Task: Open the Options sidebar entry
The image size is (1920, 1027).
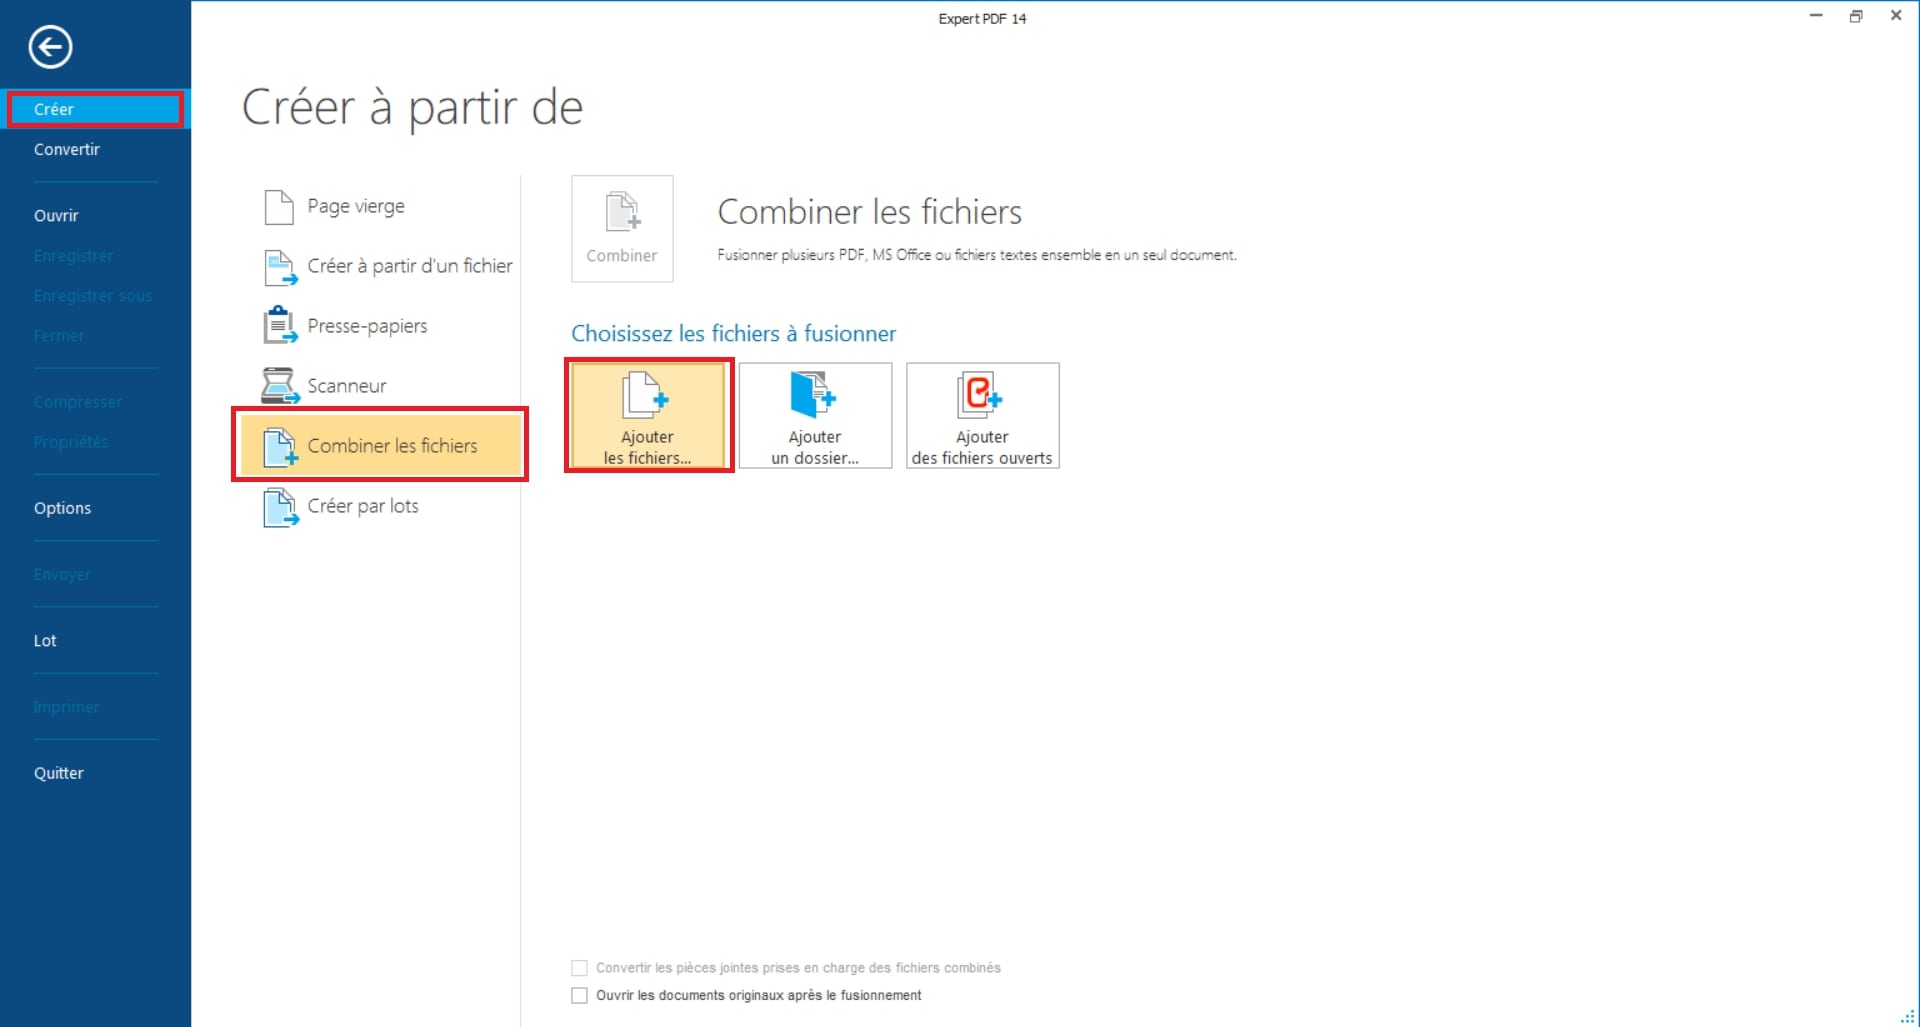Action: (62, 508)
